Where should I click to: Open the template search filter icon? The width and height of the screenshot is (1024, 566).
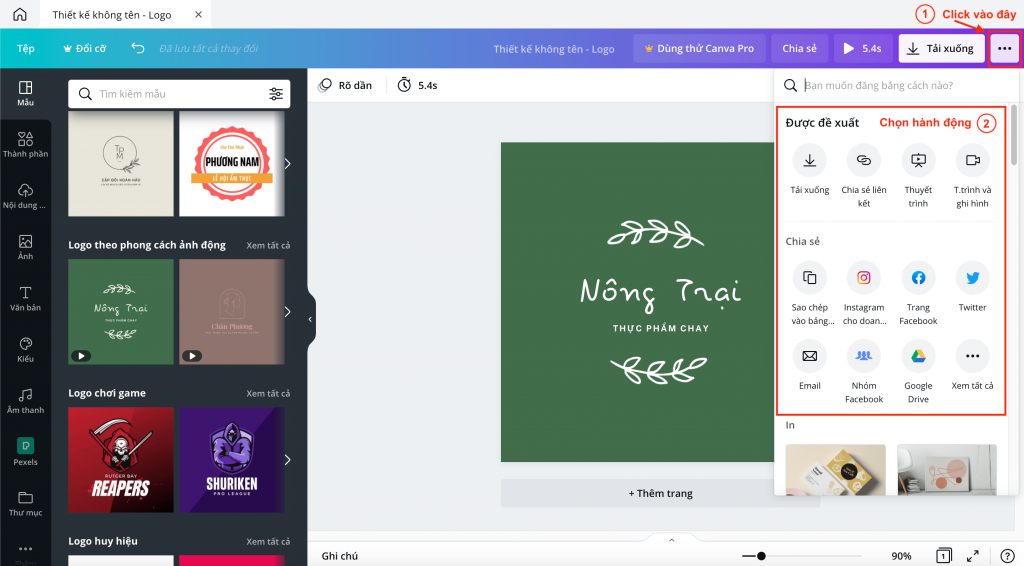(276, 94)
